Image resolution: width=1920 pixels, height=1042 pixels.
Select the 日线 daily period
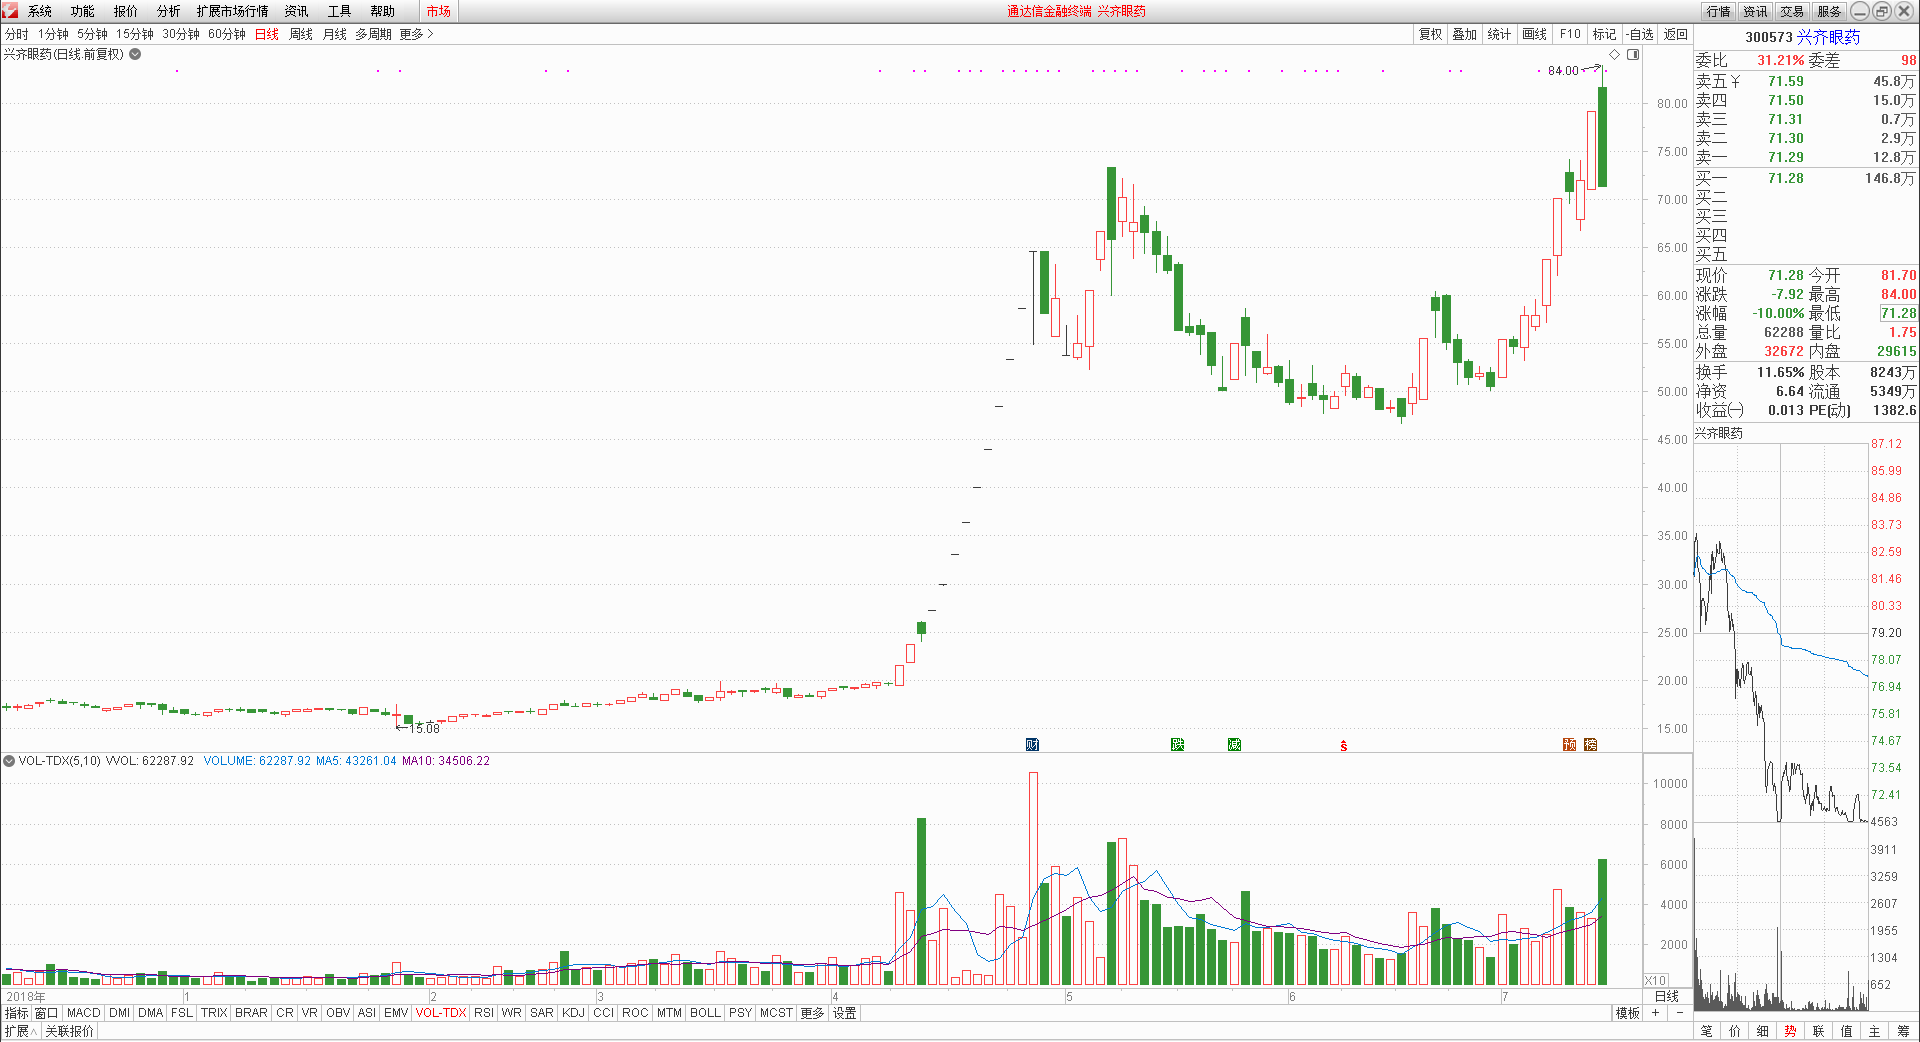tap(267, 34)
